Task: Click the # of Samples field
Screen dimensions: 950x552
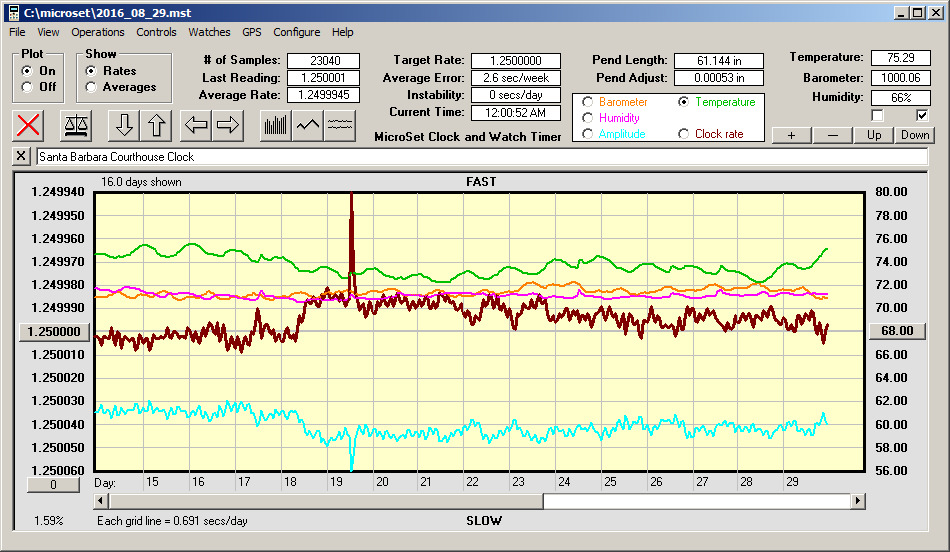Action: [324, 61]
